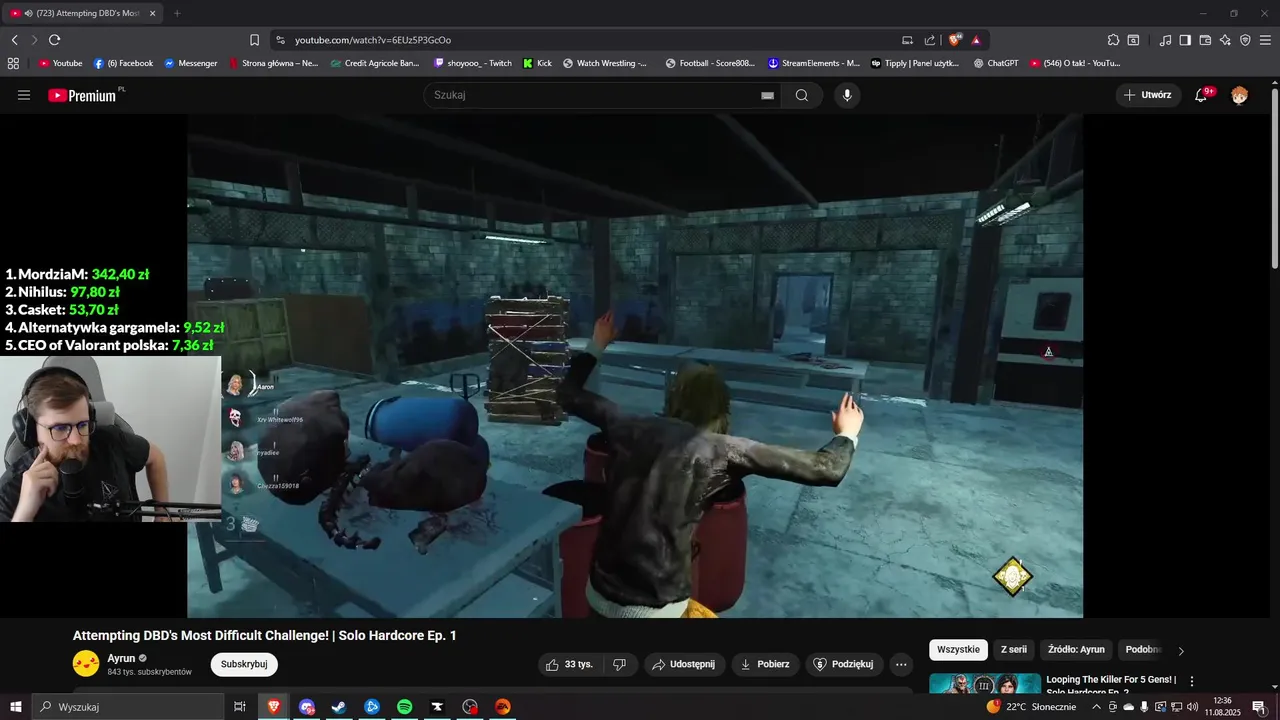Open Windows Start menu
The image size is (1280, 720).
pos(15,707)
